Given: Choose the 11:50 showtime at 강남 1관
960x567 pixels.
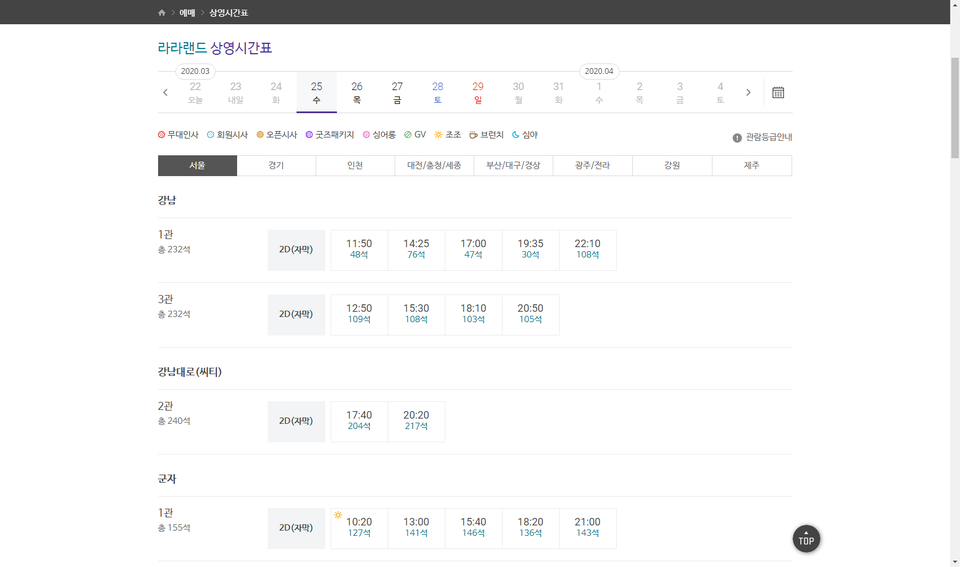Looking at the screenshot, I should (x=359, y=249).
